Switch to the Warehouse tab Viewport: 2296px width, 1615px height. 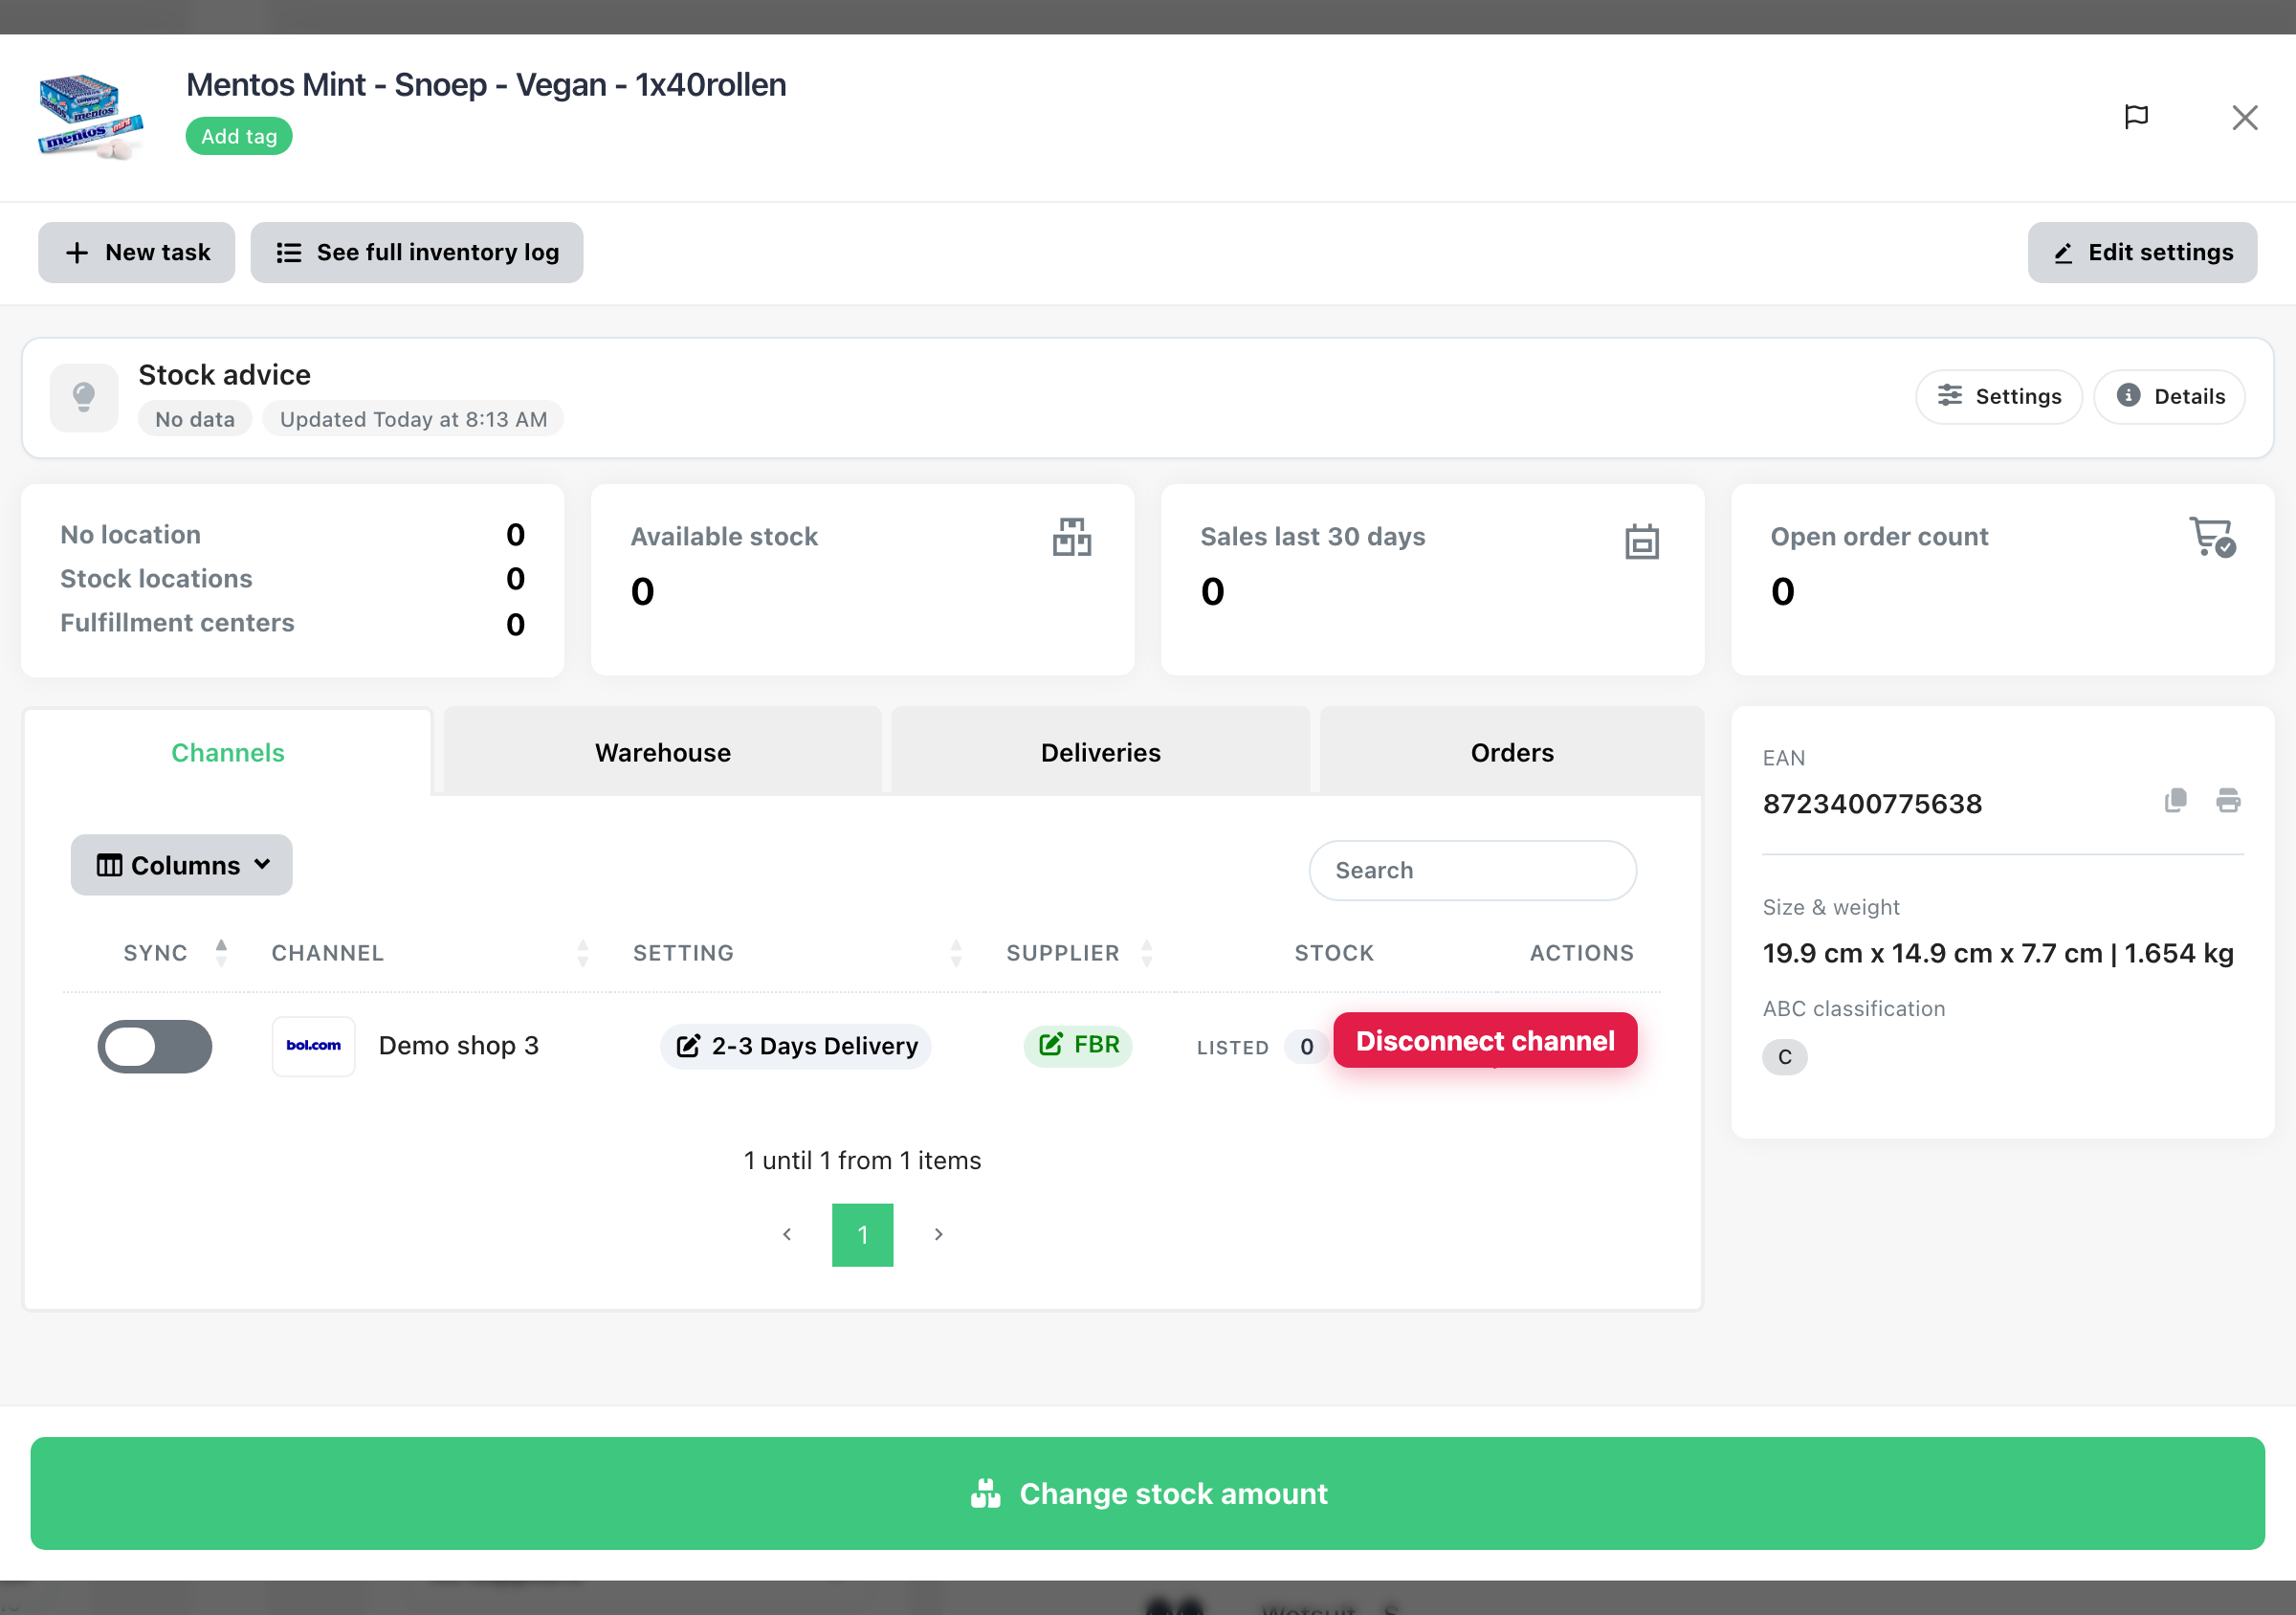tap(662, 752)
